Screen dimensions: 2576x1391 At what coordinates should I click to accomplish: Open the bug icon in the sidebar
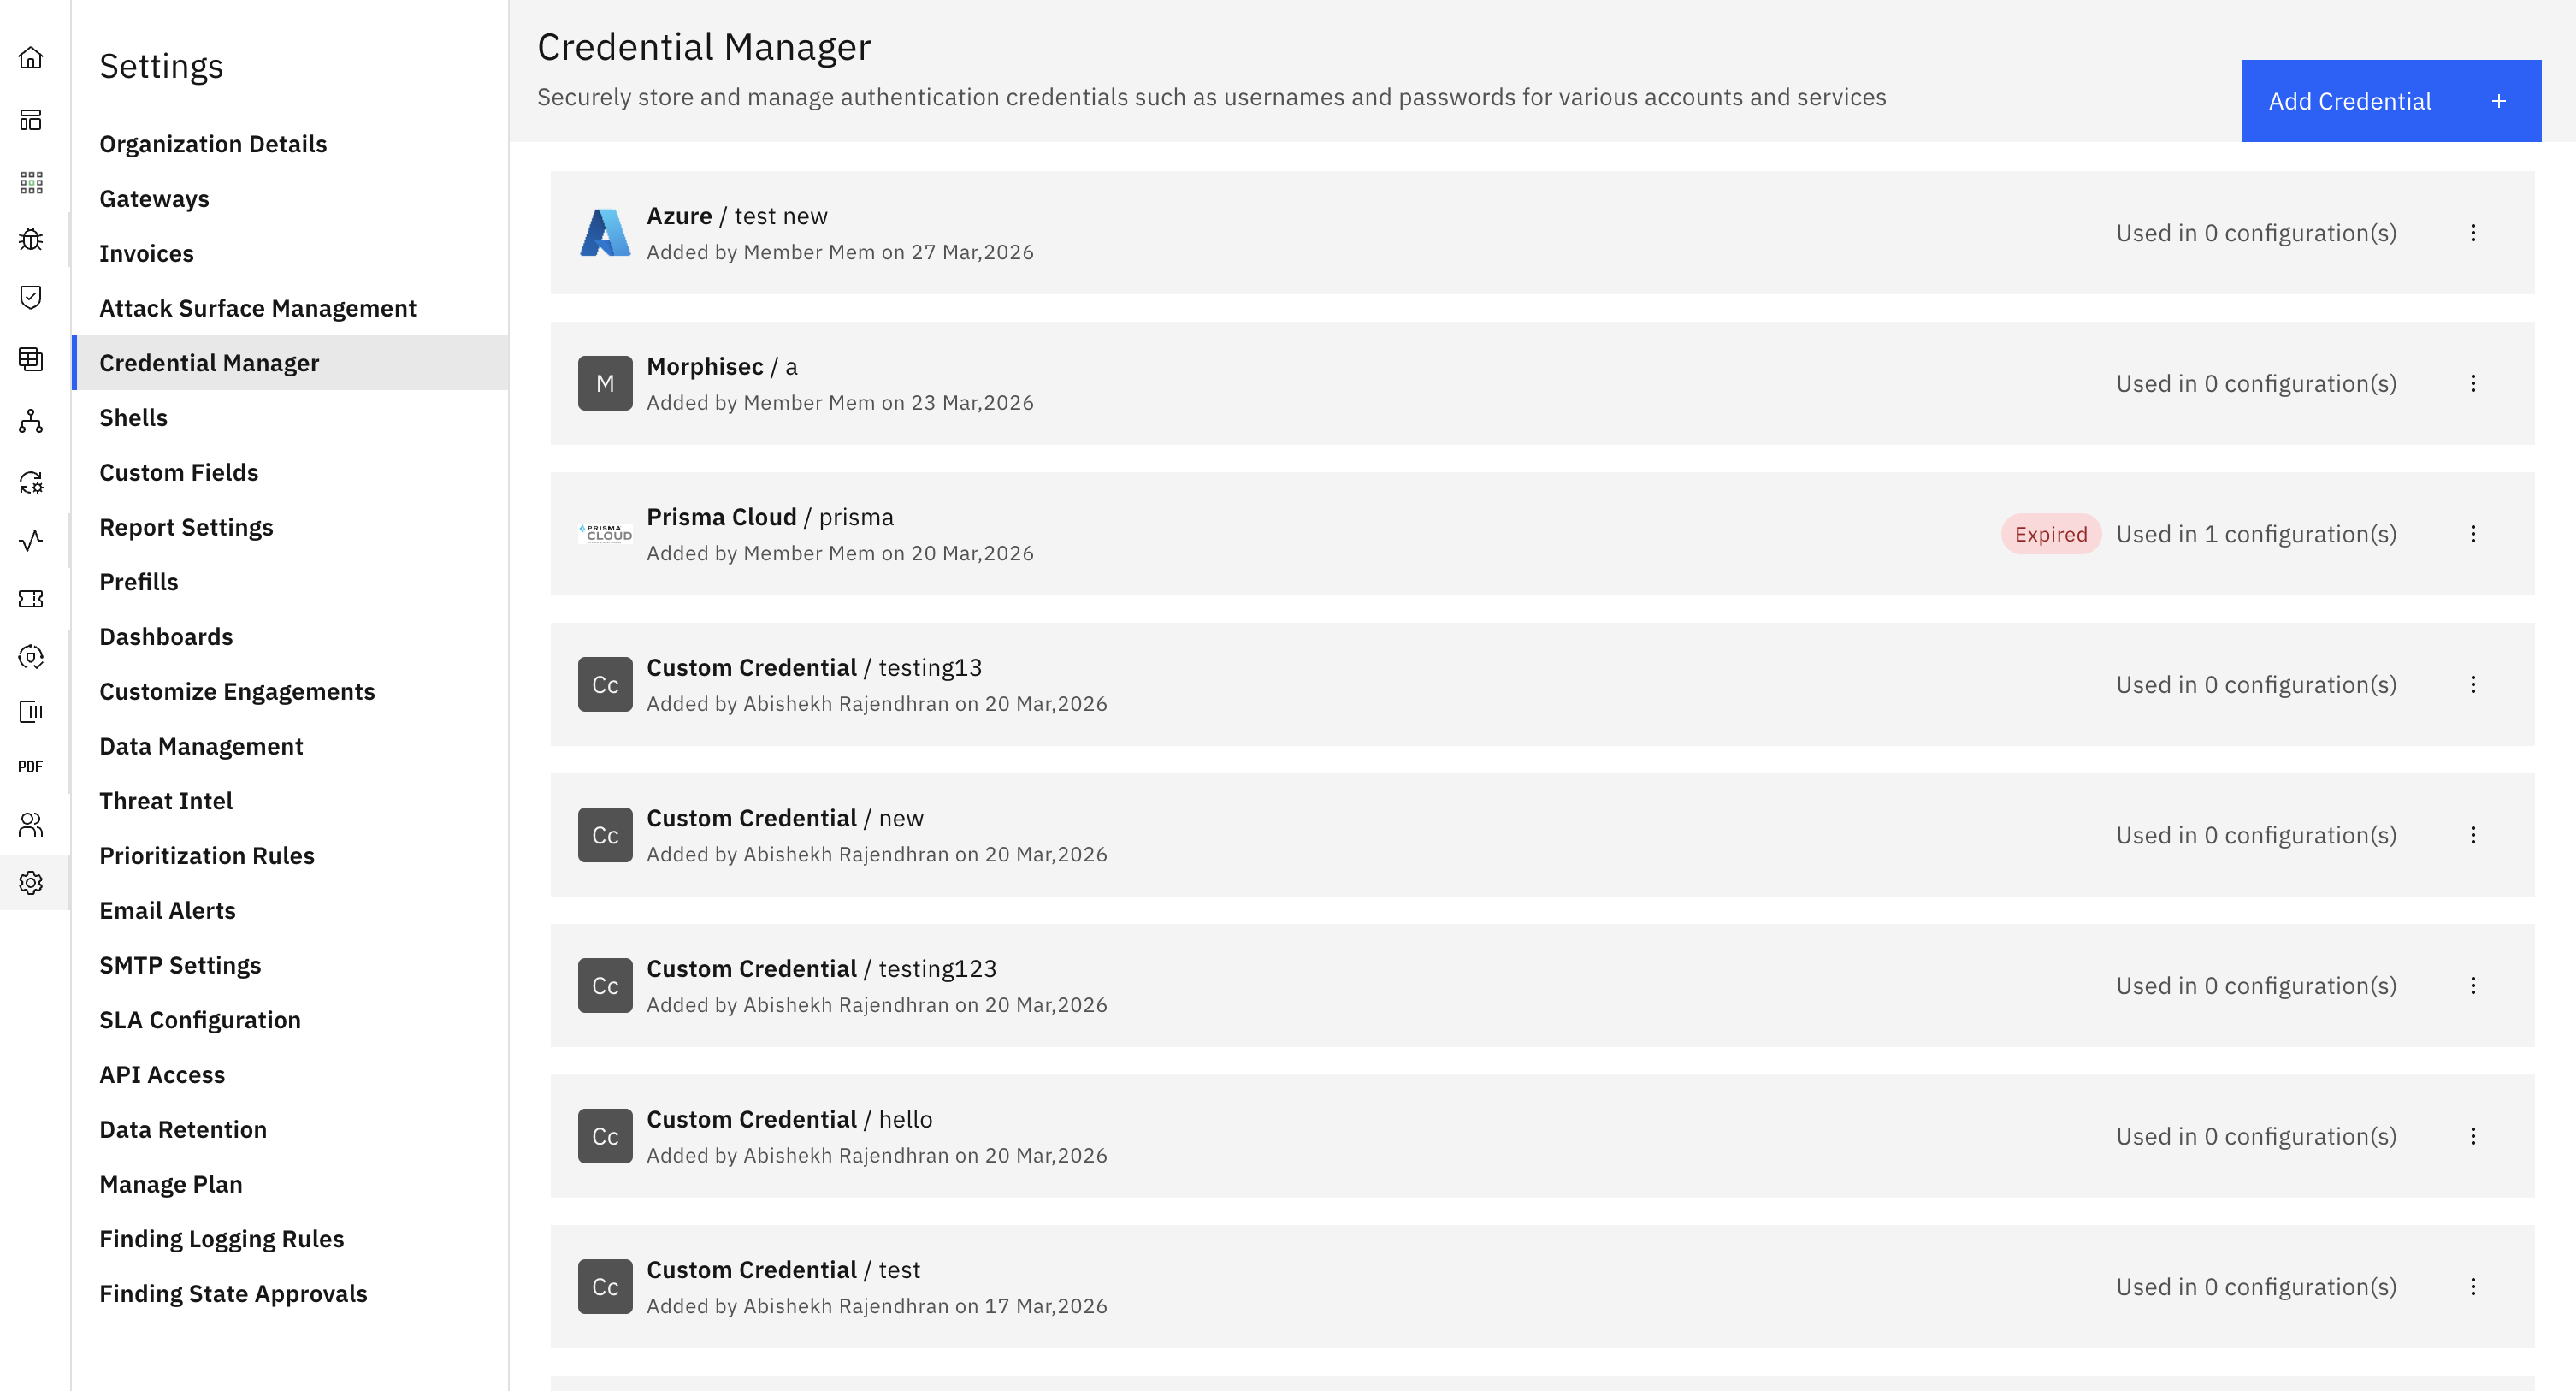pyautogui.click(x=31, y=239)
